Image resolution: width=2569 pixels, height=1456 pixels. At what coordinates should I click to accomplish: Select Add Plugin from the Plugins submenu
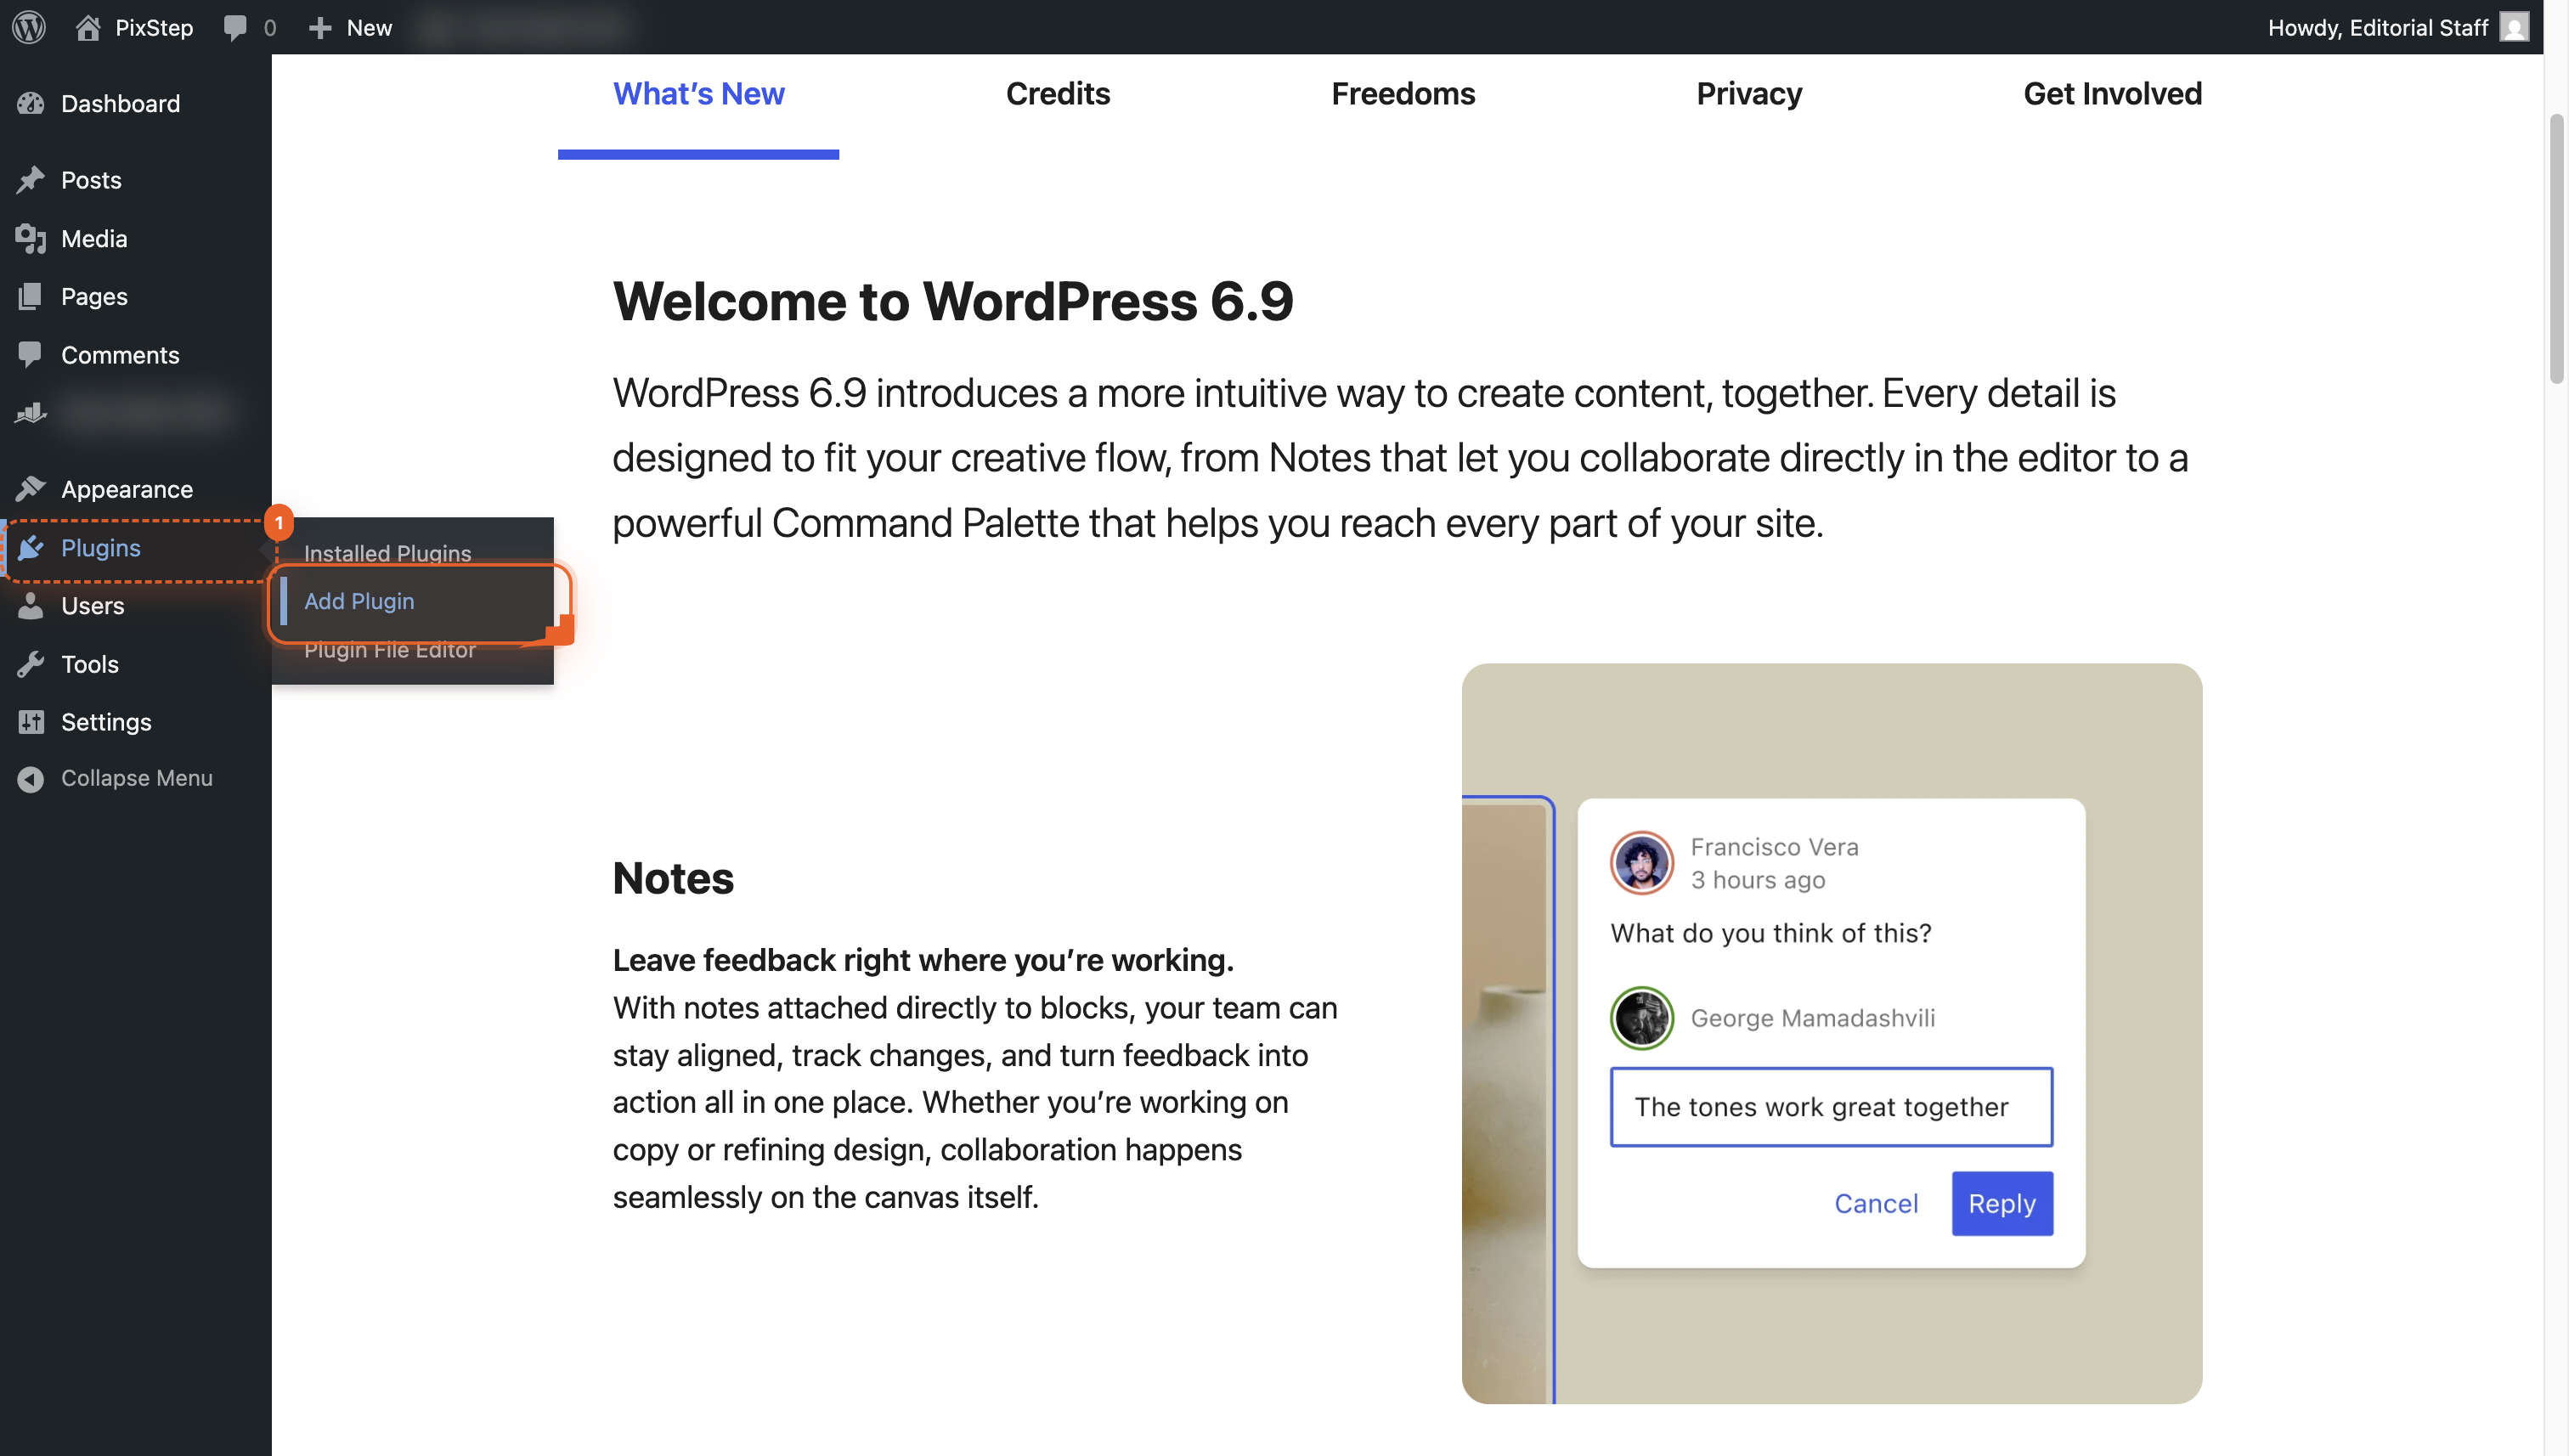point(359,601)
